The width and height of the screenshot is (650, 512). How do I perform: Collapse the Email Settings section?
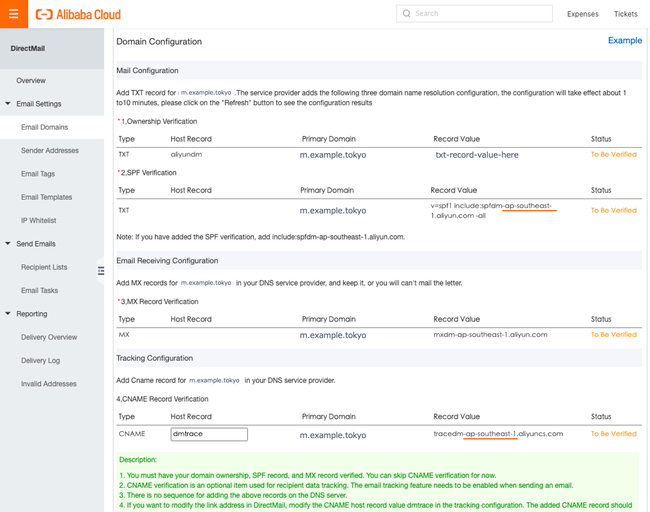(8, 104)
